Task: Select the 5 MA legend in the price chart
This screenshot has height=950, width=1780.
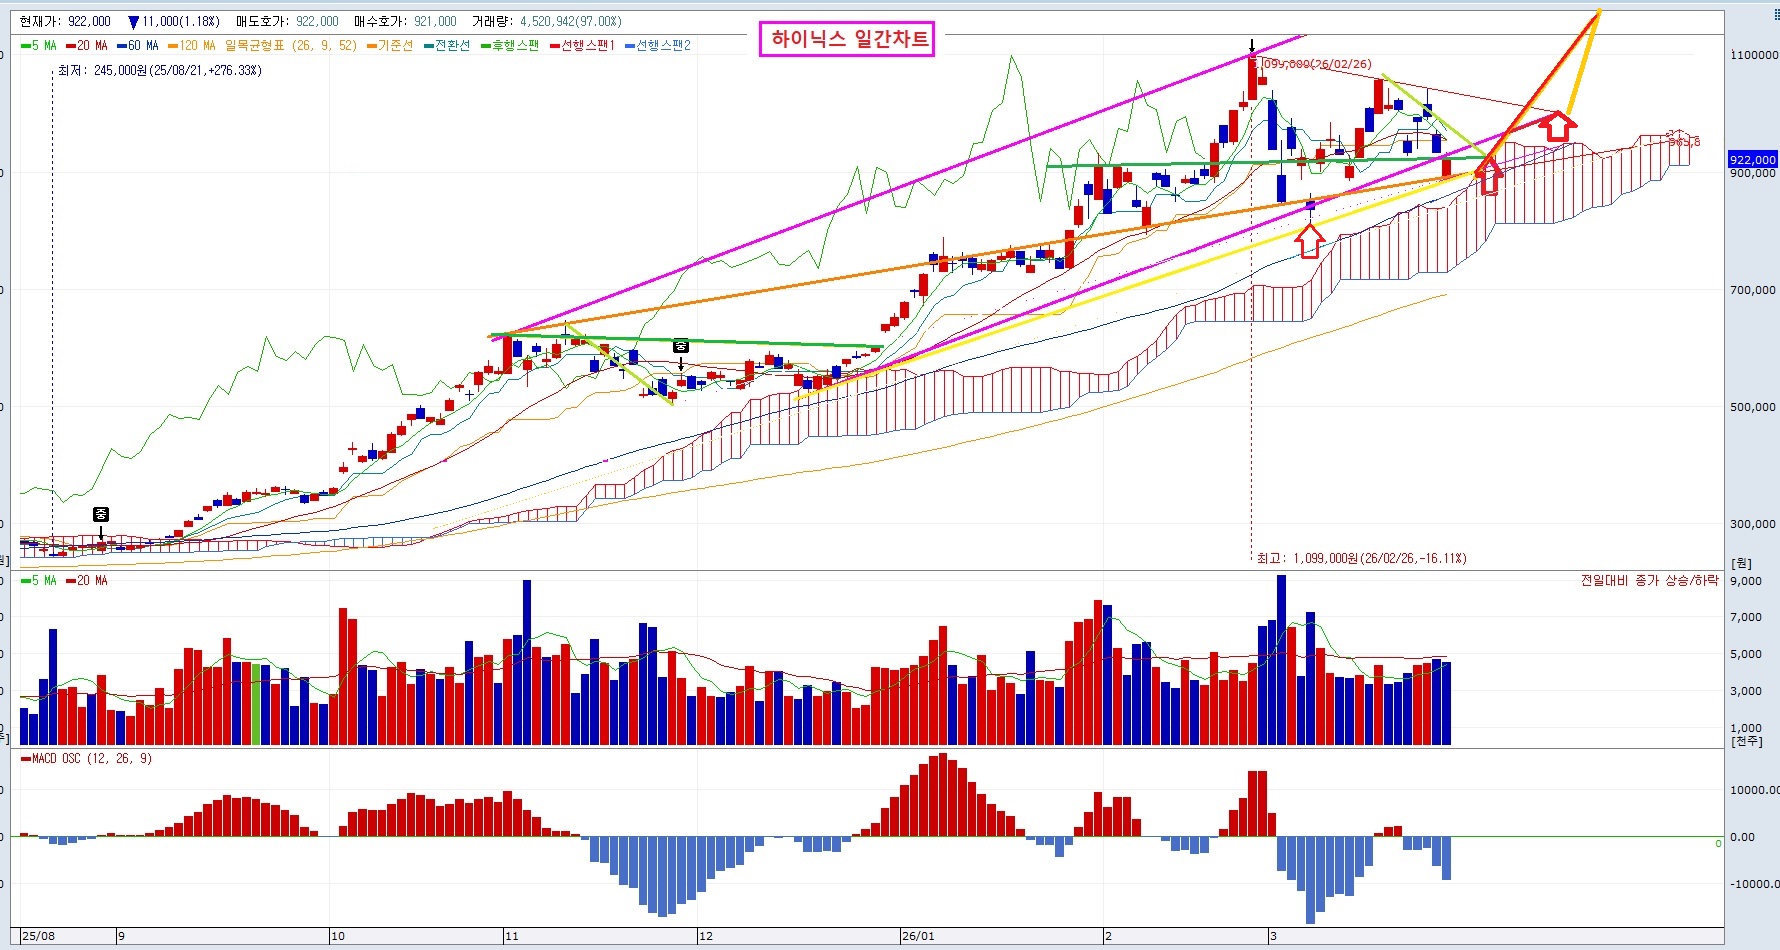Action: tap(39, 45)
